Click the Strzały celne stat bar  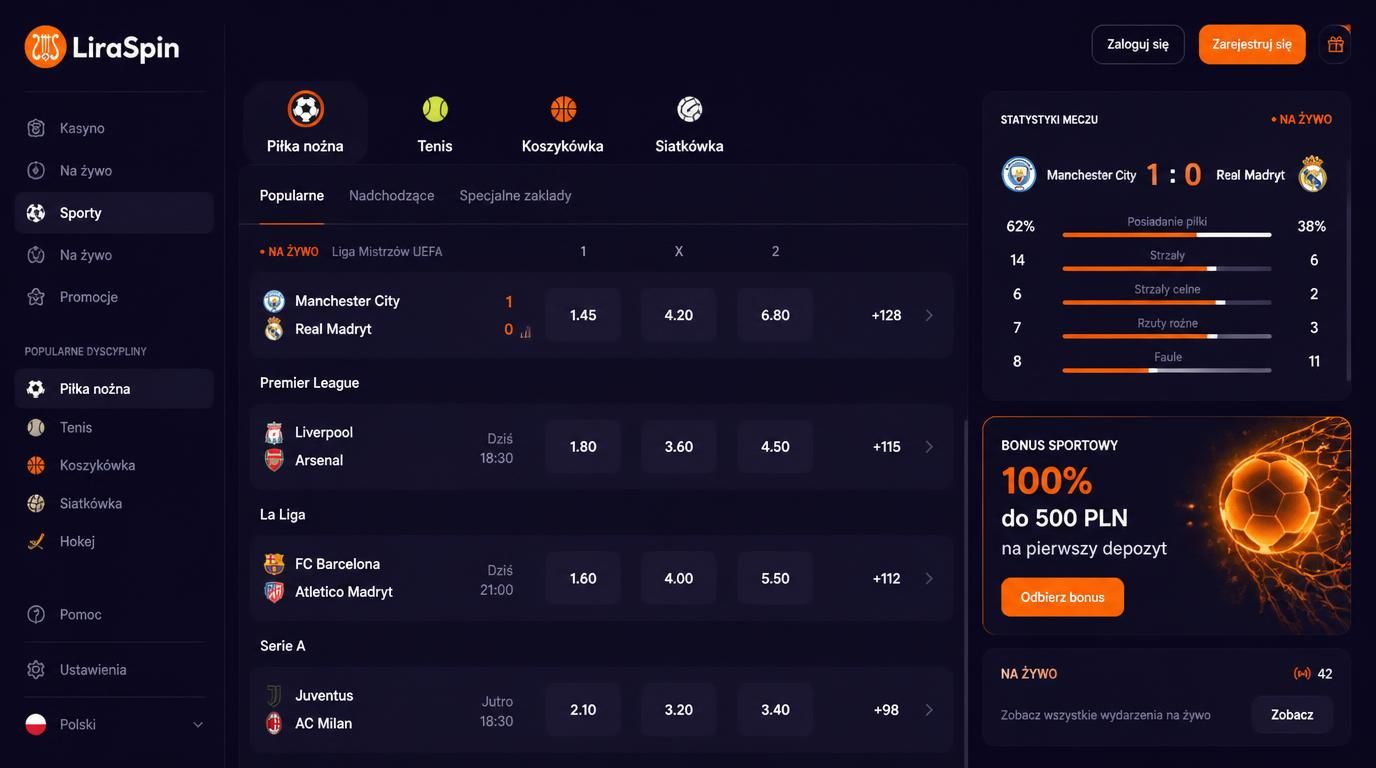pos(1167,302)
